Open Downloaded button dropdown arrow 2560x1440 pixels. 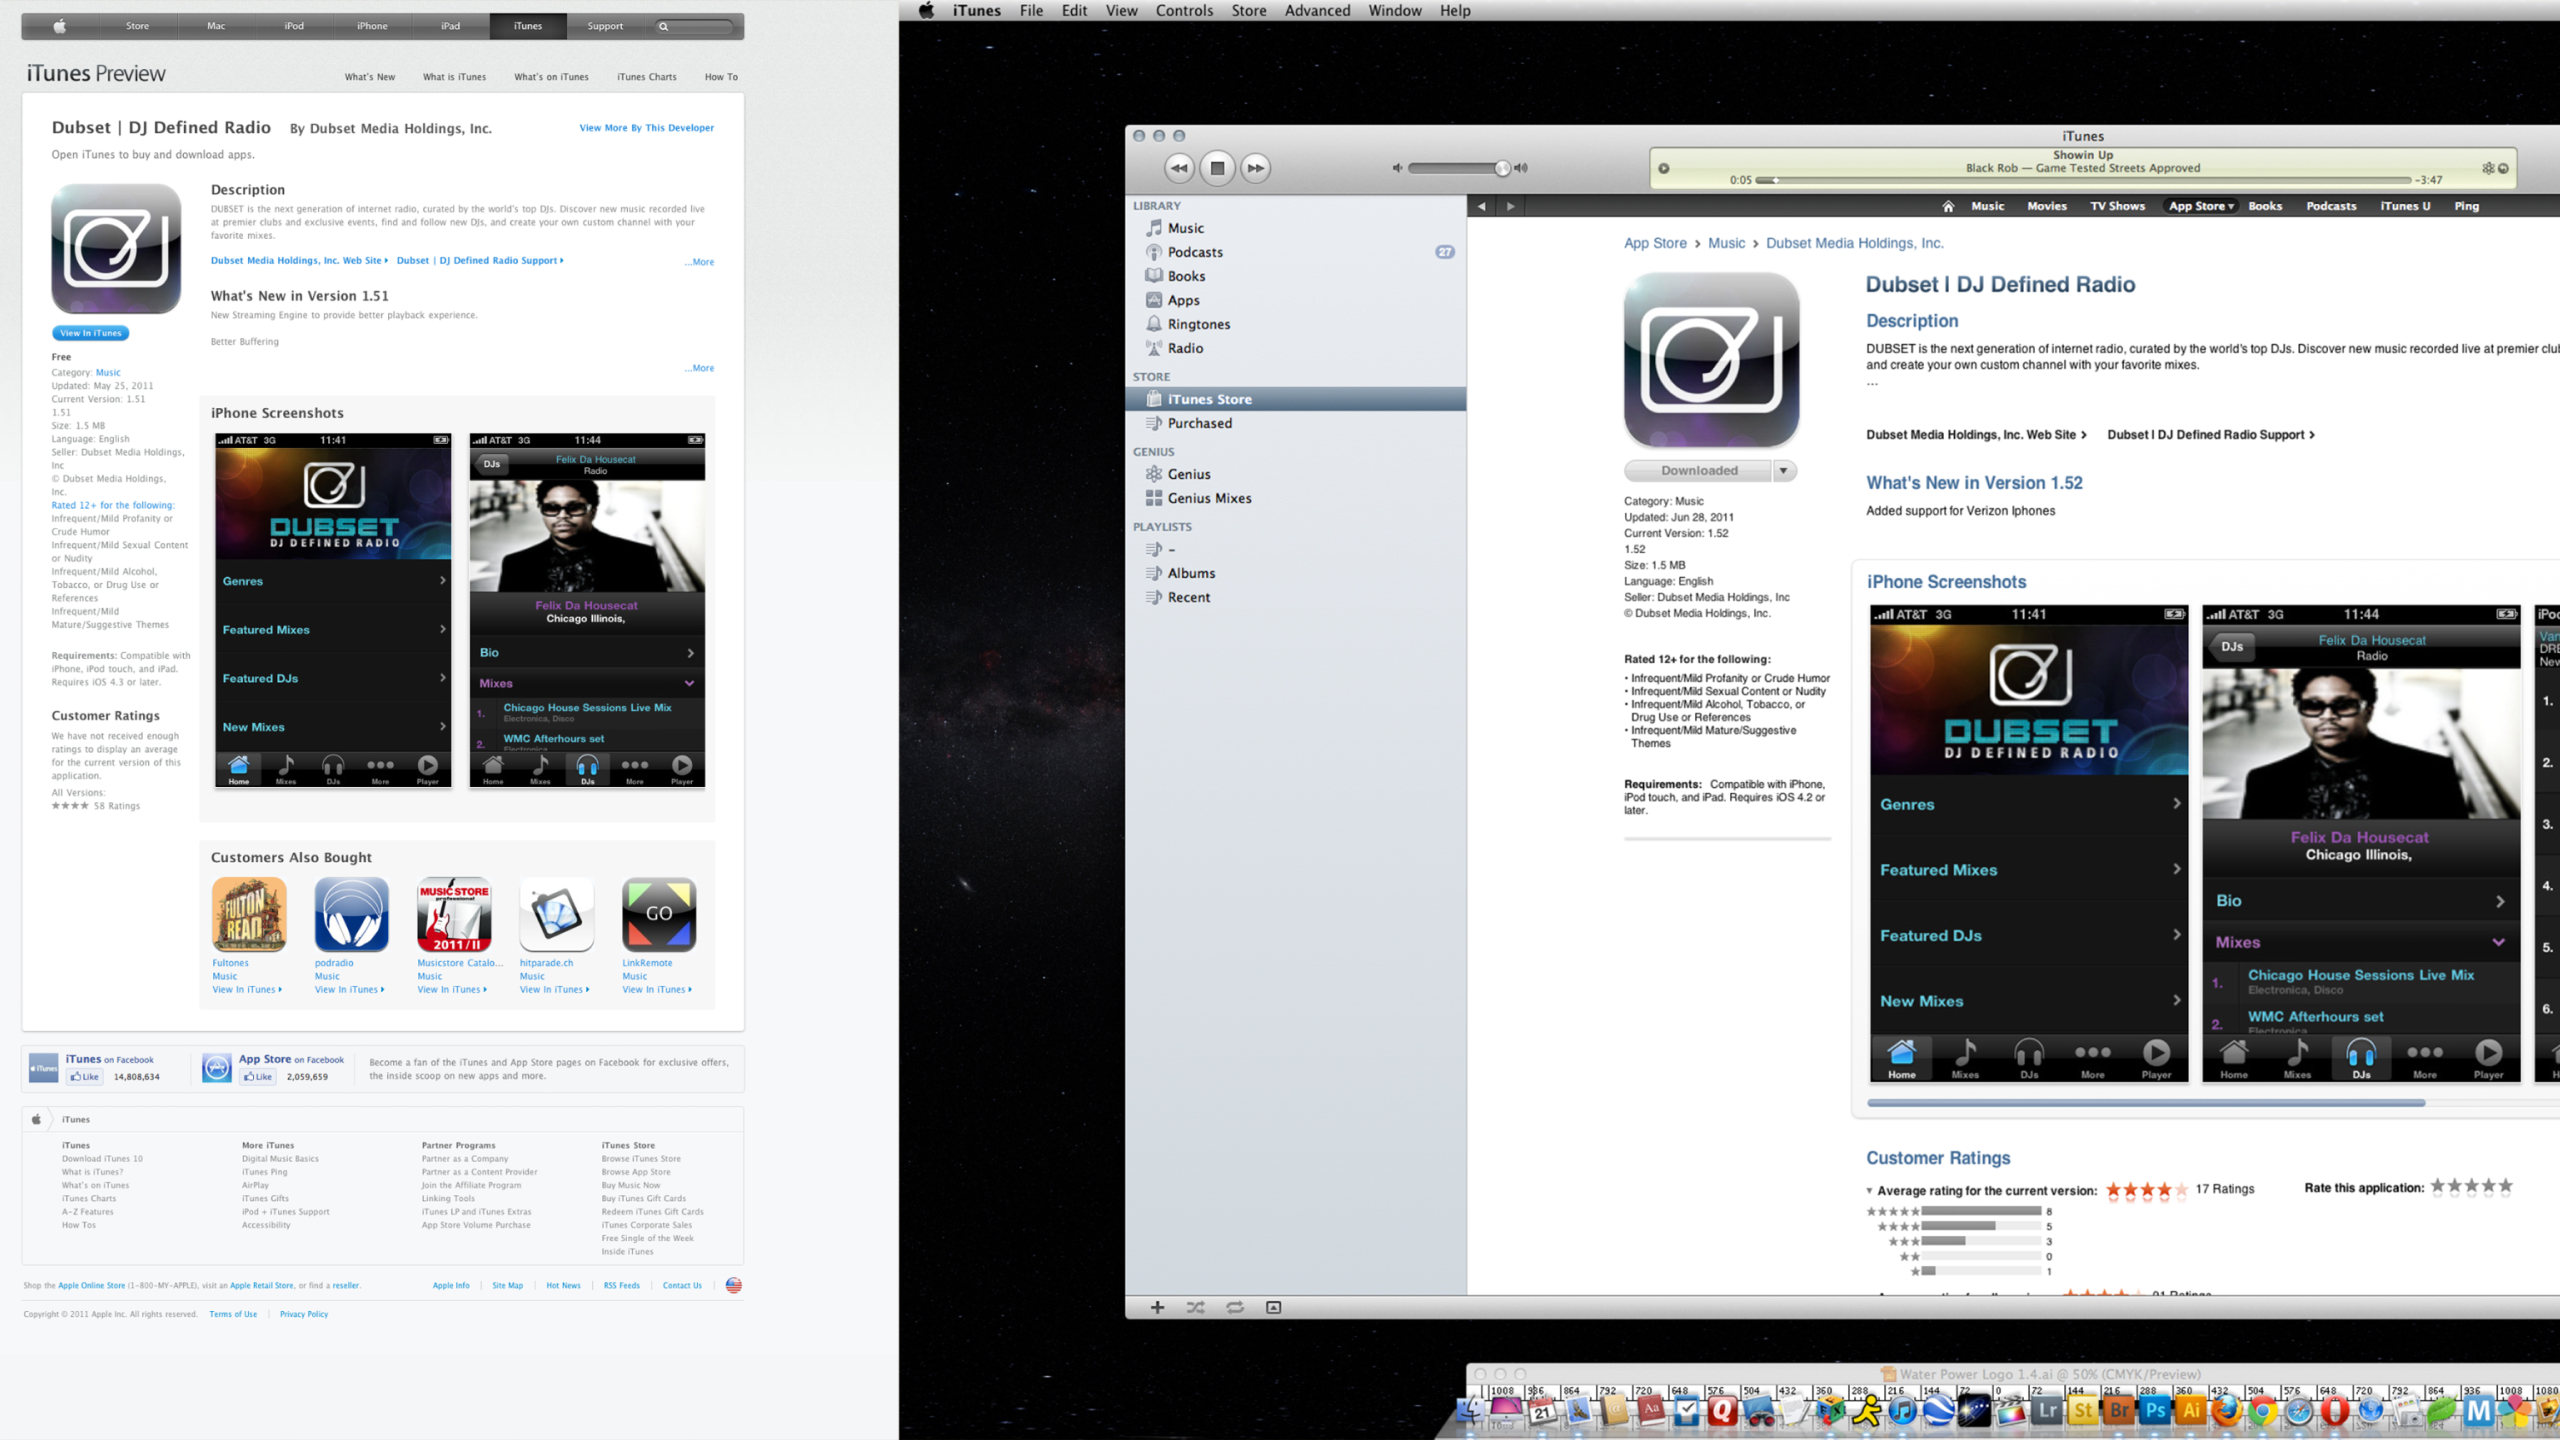pos(1783,470)
